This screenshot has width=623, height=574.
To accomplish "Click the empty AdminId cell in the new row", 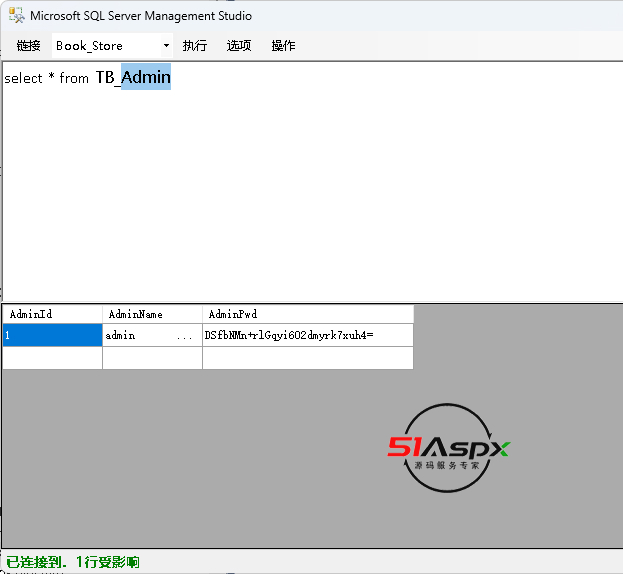I will [52, 358].
